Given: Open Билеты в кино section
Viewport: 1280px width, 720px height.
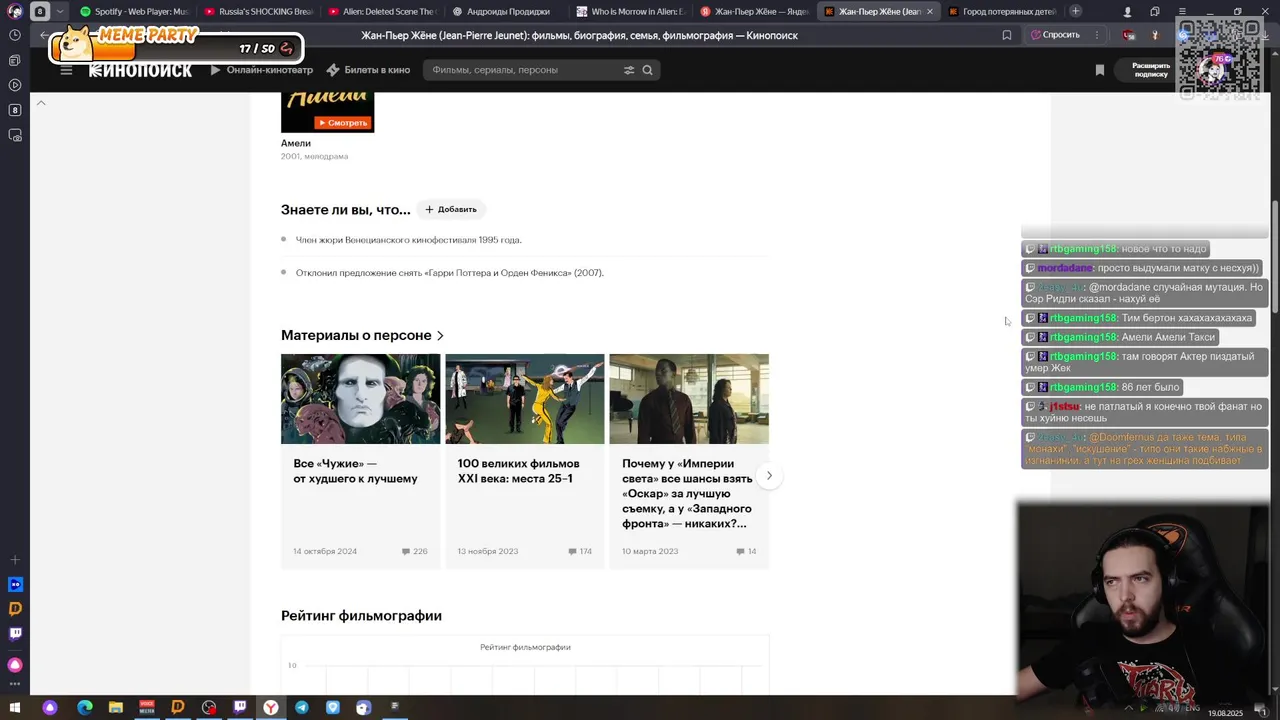Looking at the screenshot, I should click(x=368, y=70).
